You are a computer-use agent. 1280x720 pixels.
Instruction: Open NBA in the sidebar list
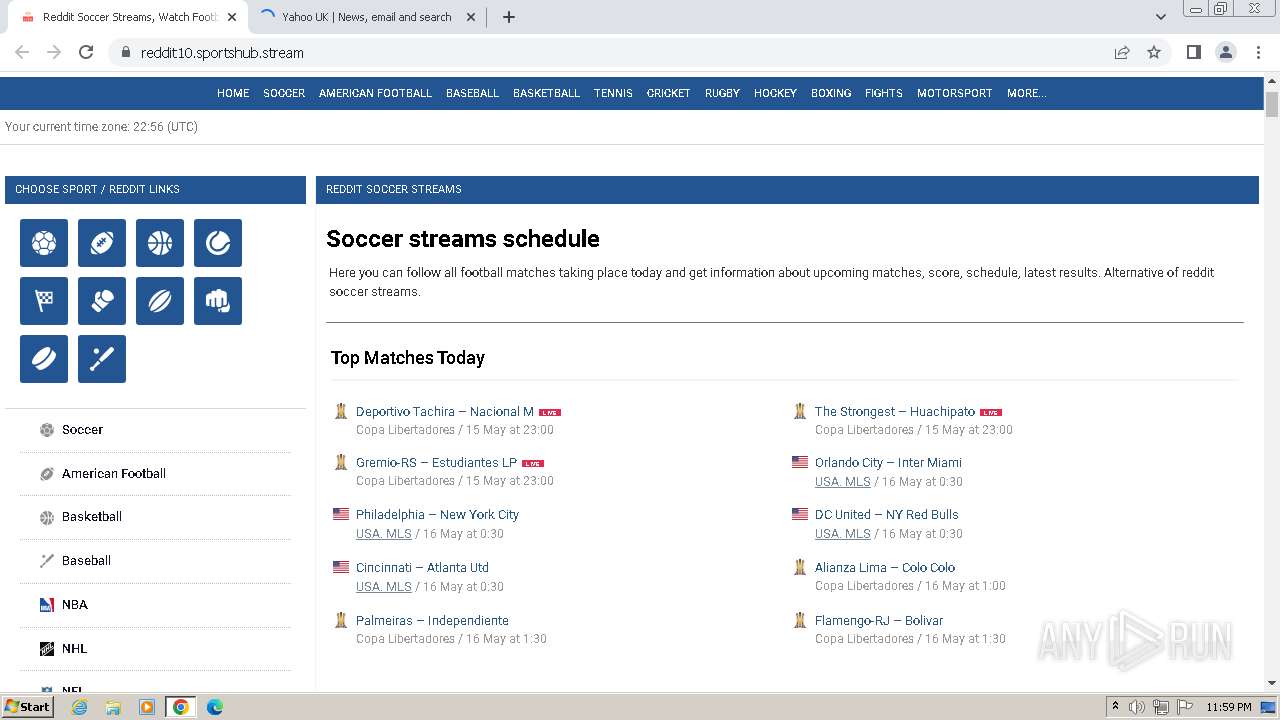coord(75,605)
